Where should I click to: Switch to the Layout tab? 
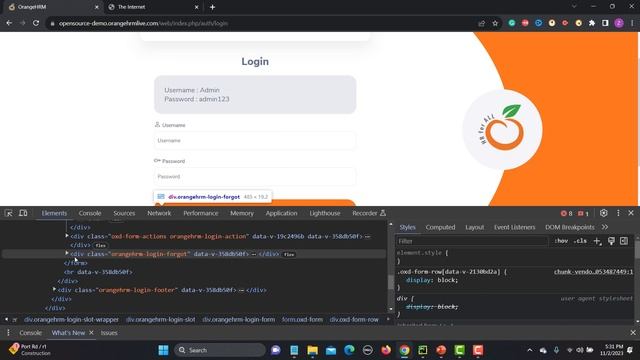pos(475,227)
